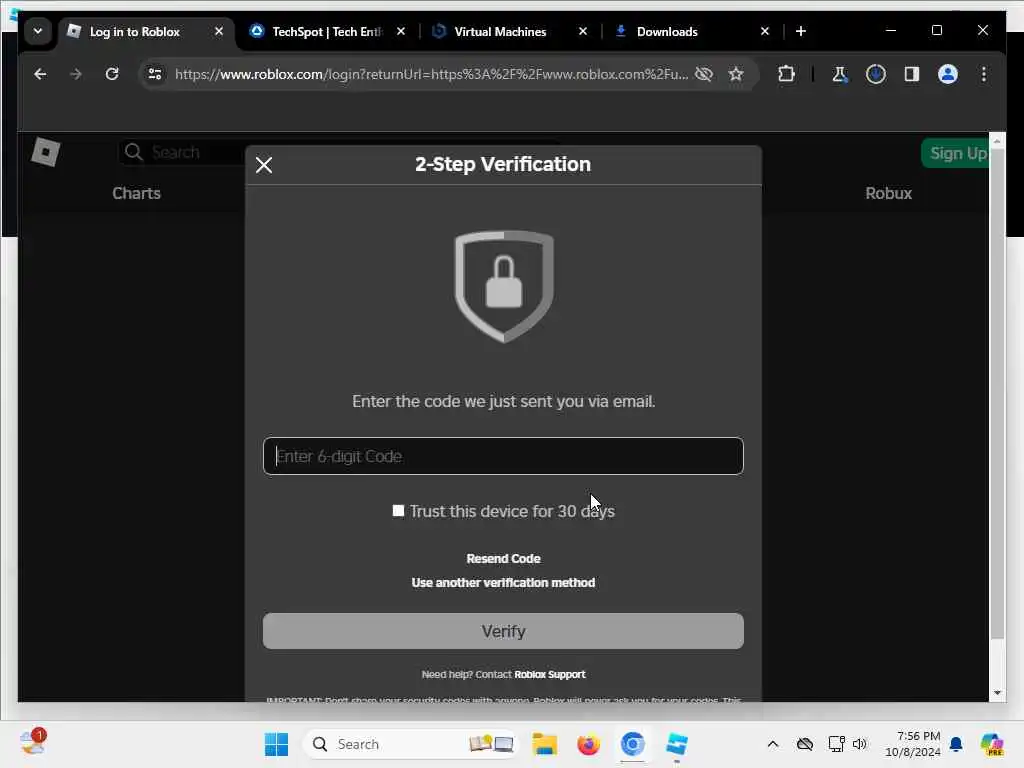Open the Windows Start menu
This screenshot has height=768, width=1024.
coord(276,744)
